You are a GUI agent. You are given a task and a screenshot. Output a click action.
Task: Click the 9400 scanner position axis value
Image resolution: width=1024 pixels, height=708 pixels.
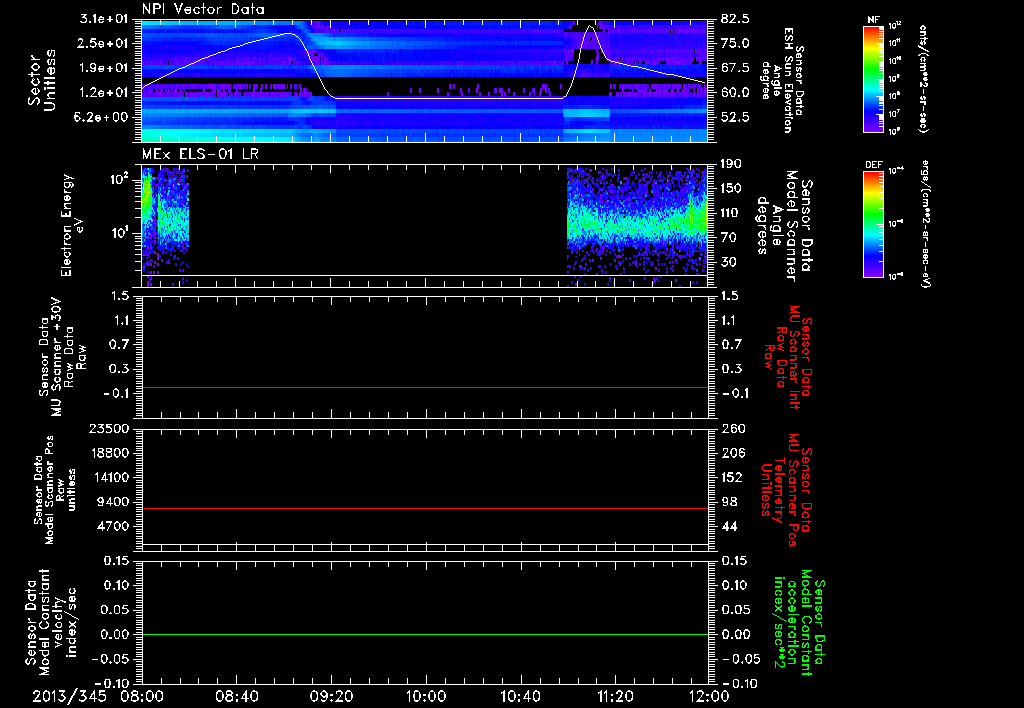112,502
